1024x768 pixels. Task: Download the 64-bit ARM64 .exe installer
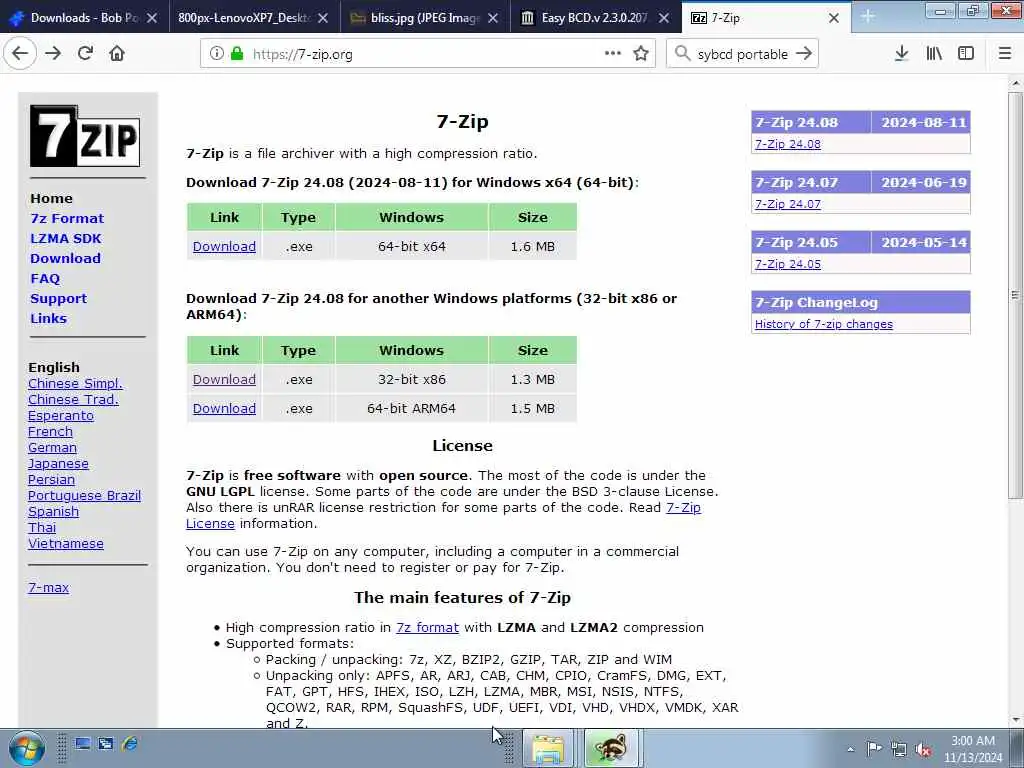click(x=224, y=408)
